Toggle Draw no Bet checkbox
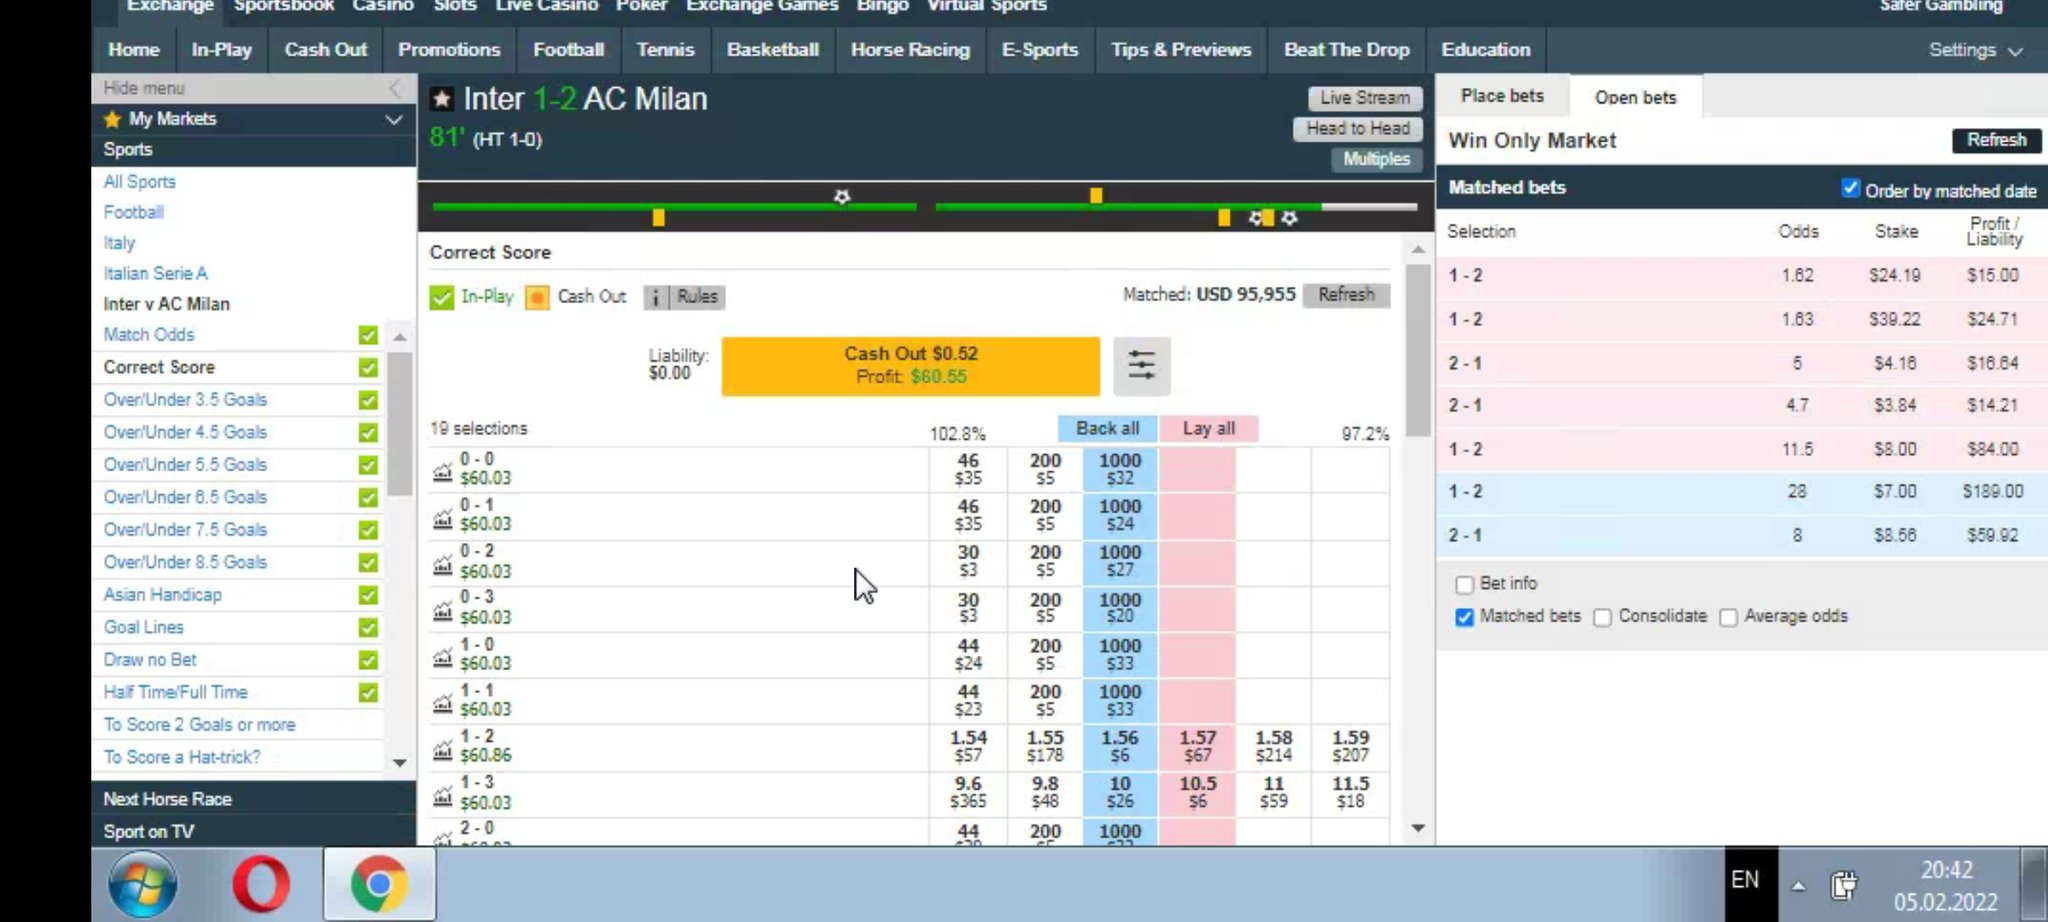The image size is (2048, 922). coord(368,660)
